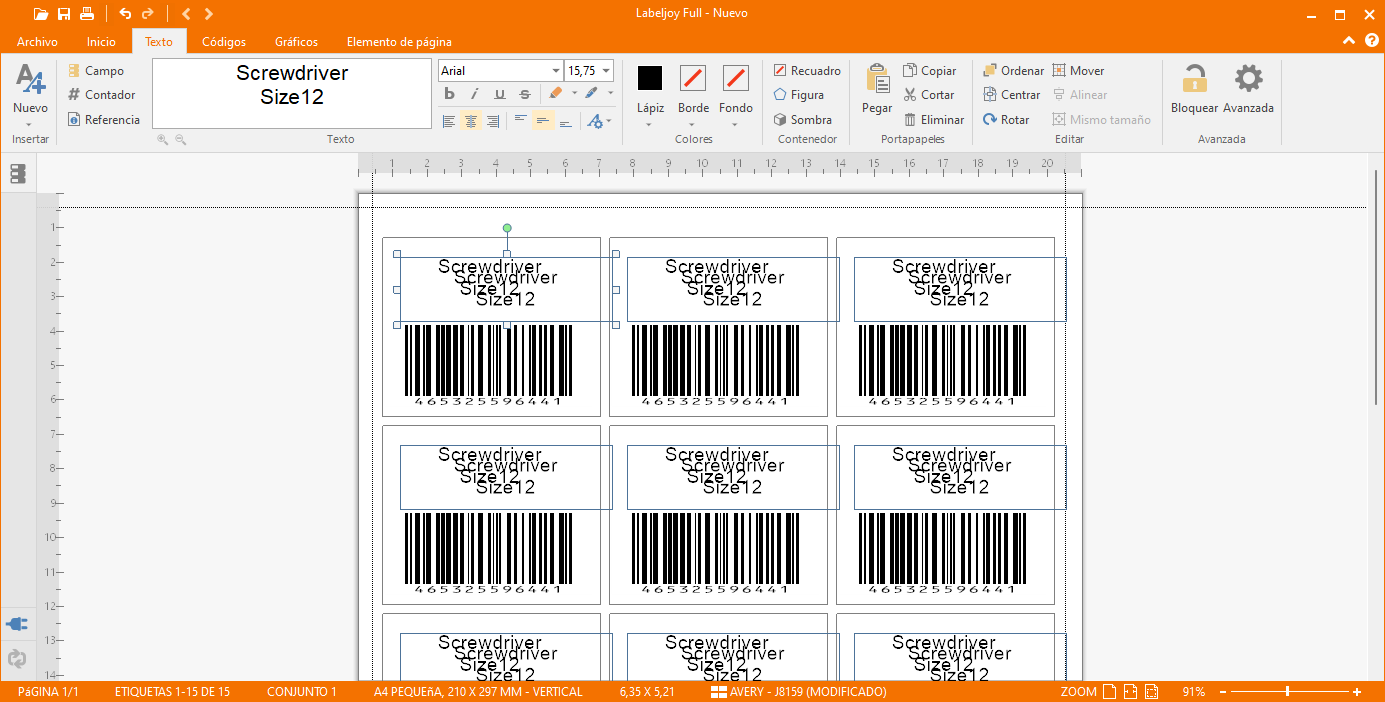Viewport: 1385px width, 702px height.
Task: Switch to the Gráficos tab
Action: 296,42
